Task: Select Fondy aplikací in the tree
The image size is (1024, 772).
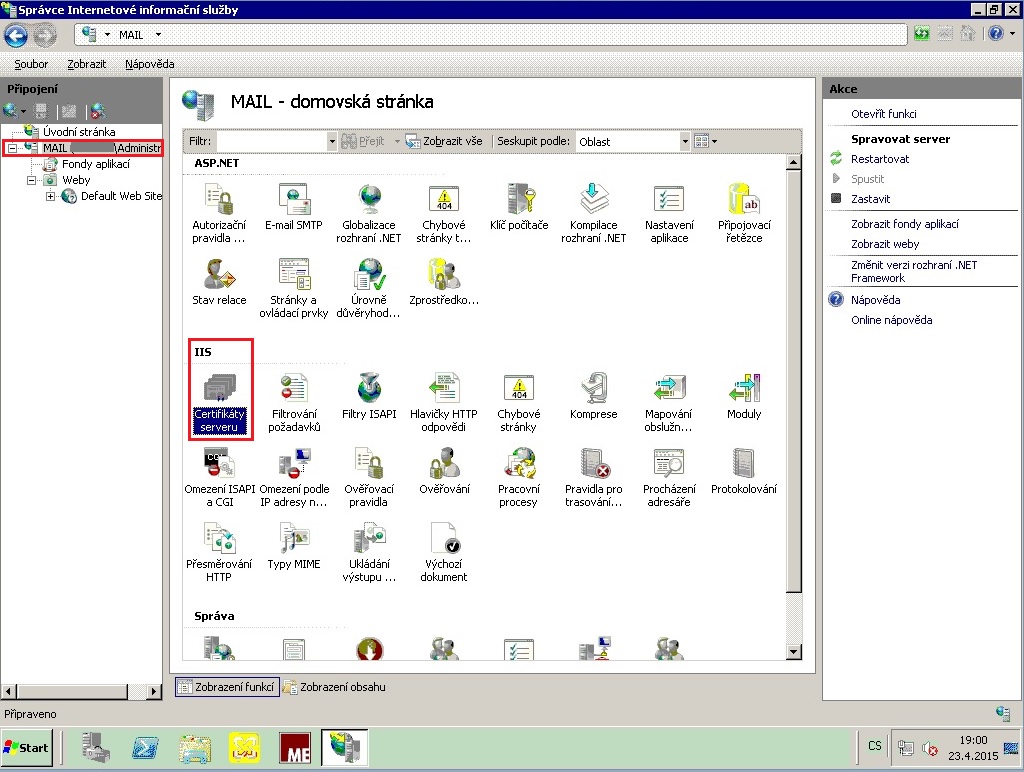Action: point(95,164)
